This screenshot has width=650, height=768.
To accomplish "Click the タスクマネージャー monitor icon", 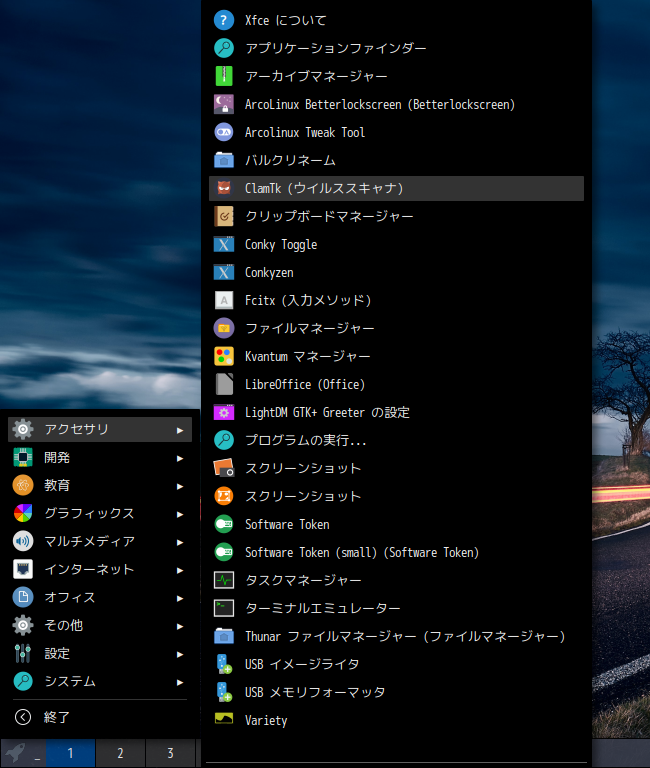I will 224,580.
